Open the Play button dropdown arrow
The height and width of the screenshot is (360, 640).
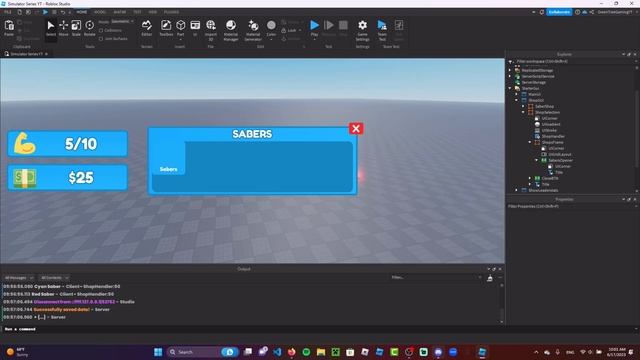[314, 39]
